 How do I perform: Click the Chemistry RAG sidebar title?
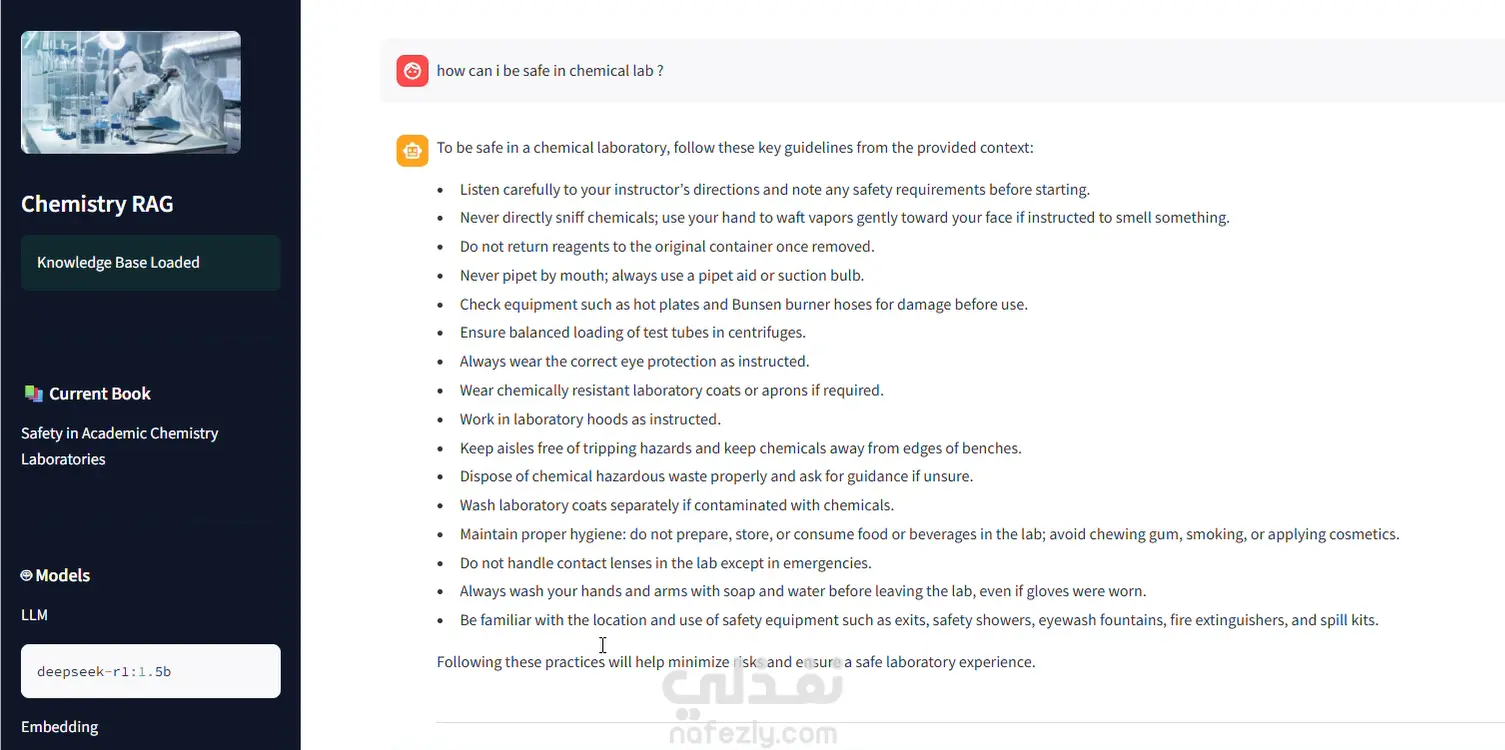tap(97, 204)
